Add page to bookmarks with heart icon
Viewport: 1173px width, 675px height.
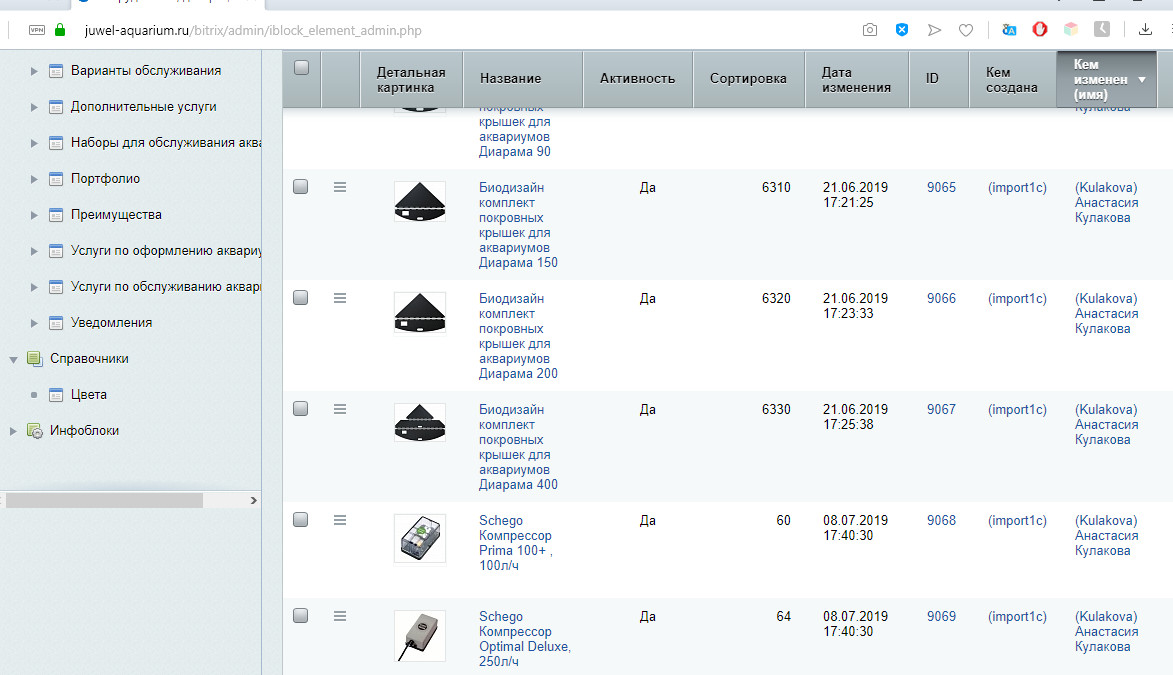point(966,30)
